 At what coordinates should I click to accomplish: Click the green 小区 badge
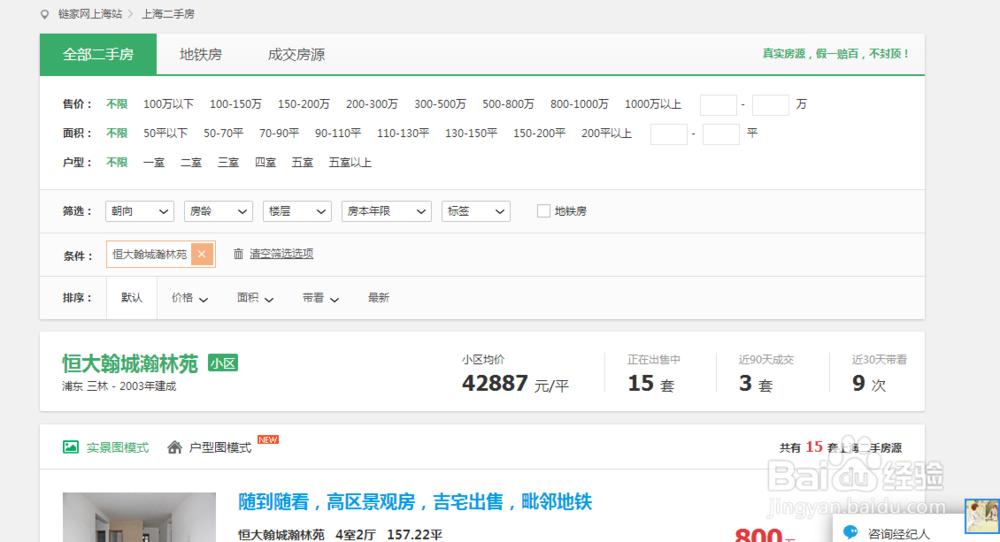pyautogui.click(x=223, y=363)
